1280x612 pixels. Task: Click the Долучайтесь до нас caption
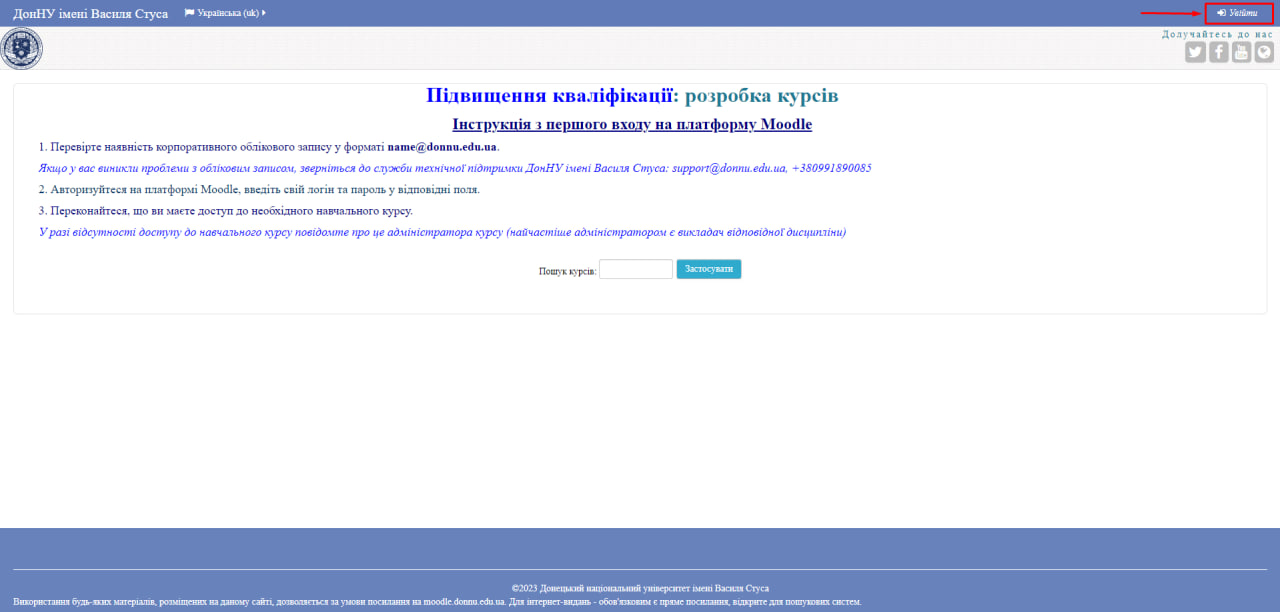(x=1217, y=34)
